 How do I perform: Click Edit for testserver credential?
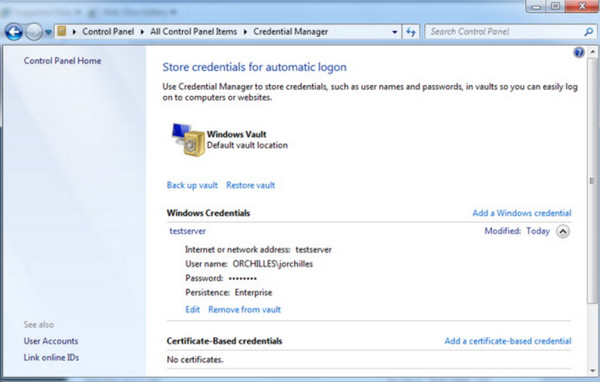click(x=192, y=309)
